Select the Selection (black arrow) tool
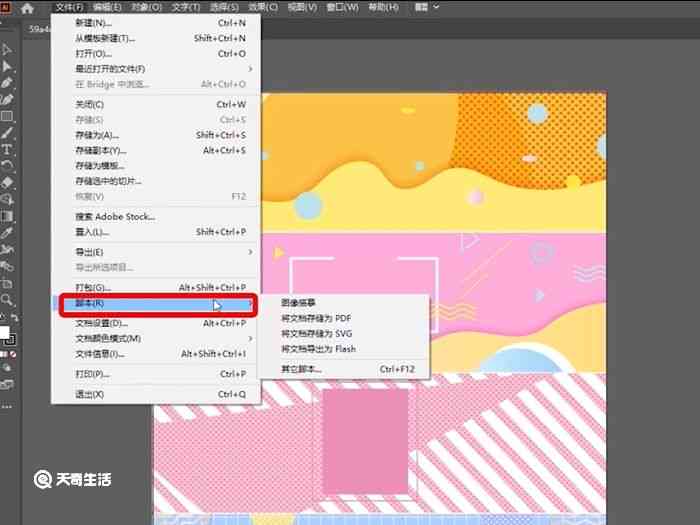The width and height of the screenshot is (700, 525). 7,50
